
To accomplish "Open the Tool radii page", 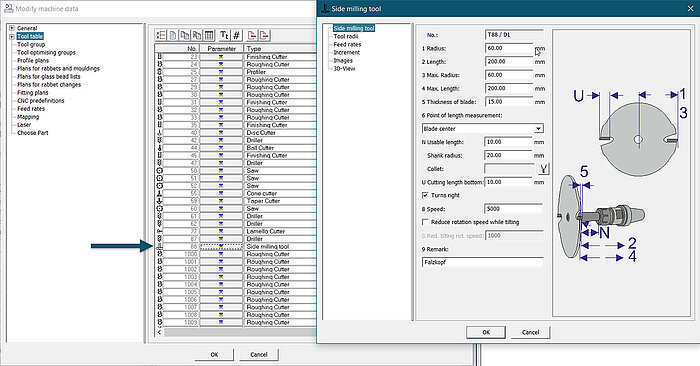I will (x=346, y=36).
